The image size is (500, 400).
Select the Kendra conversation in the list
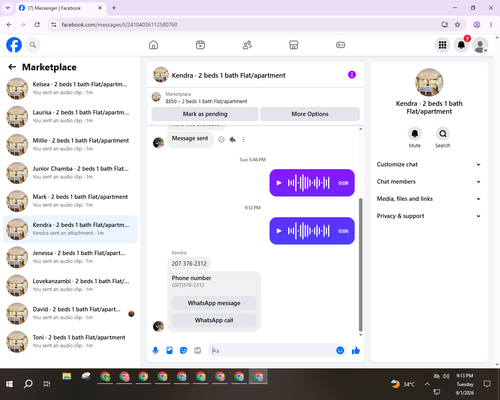tap(70, 229)
